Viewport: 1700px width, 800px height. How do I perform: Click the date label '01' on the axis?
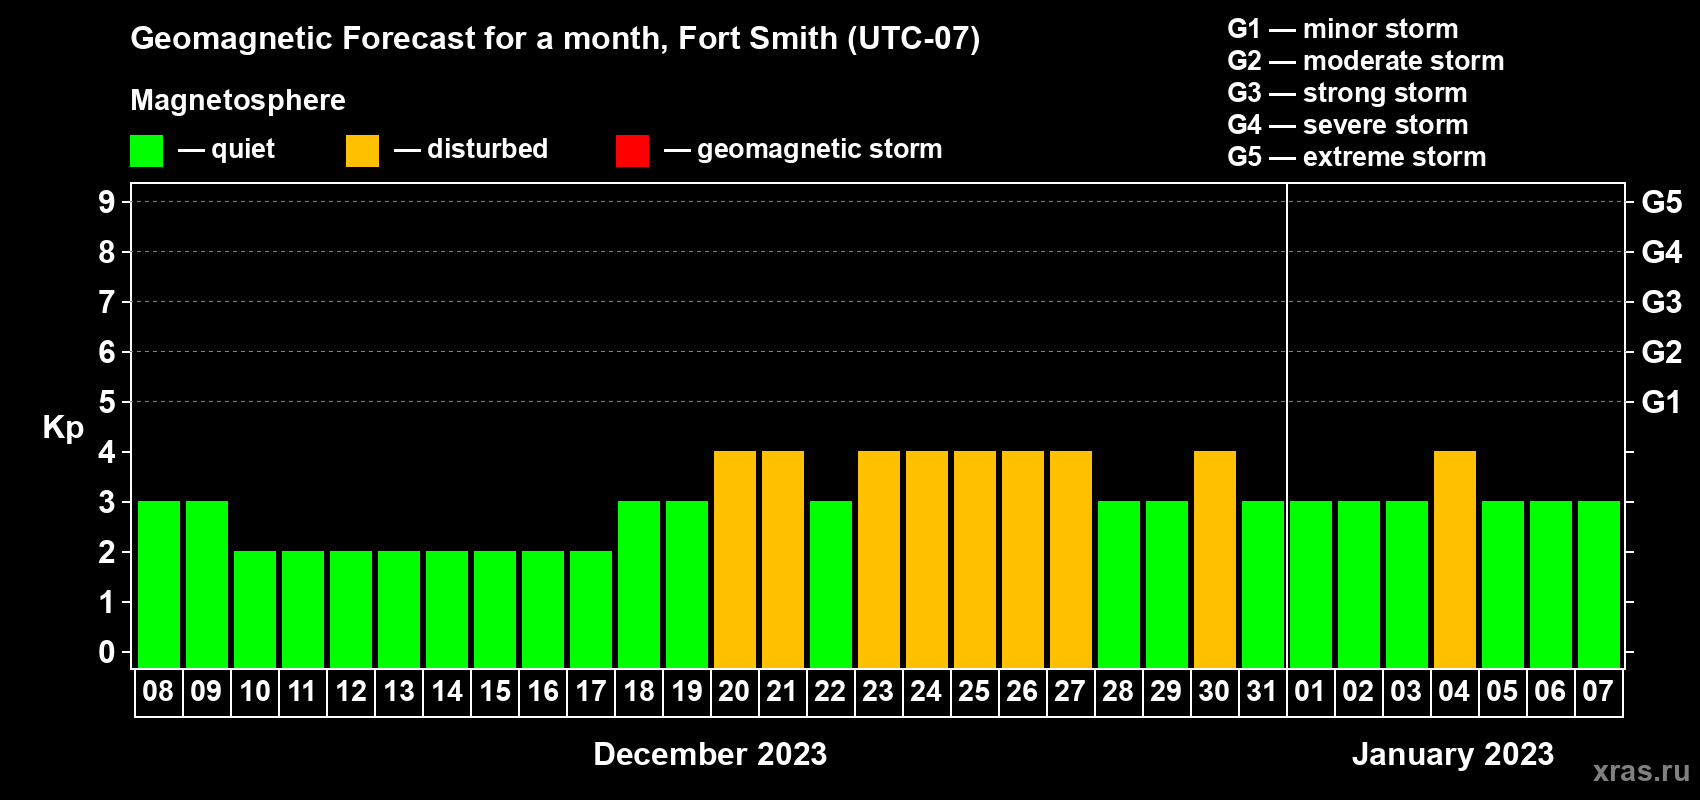[x=1310, y=691]
